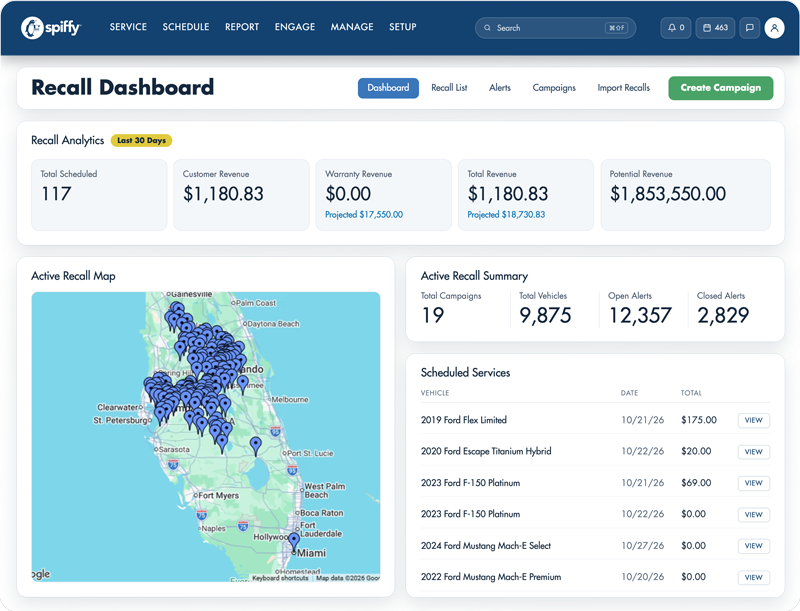The width and height of the screenshot is (800, 611).
Task: Click the Total Campaigns value 19
Action: [433, 315]
